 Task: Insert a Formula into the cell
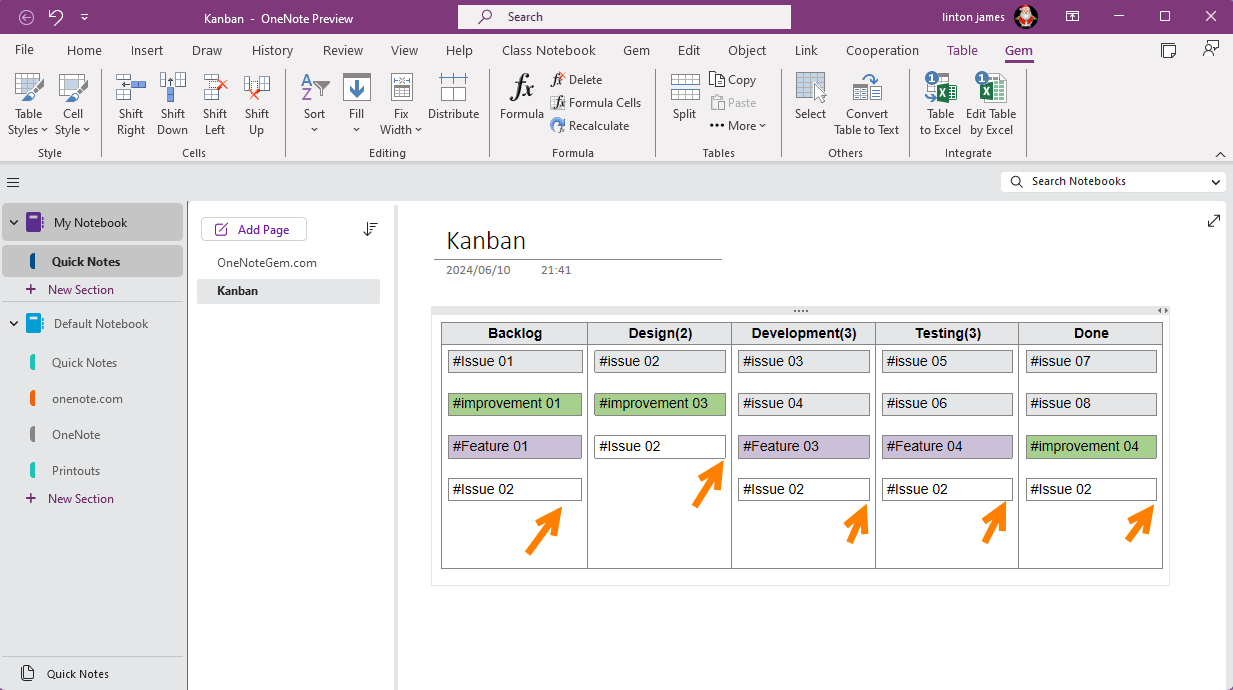click(522, 97)
